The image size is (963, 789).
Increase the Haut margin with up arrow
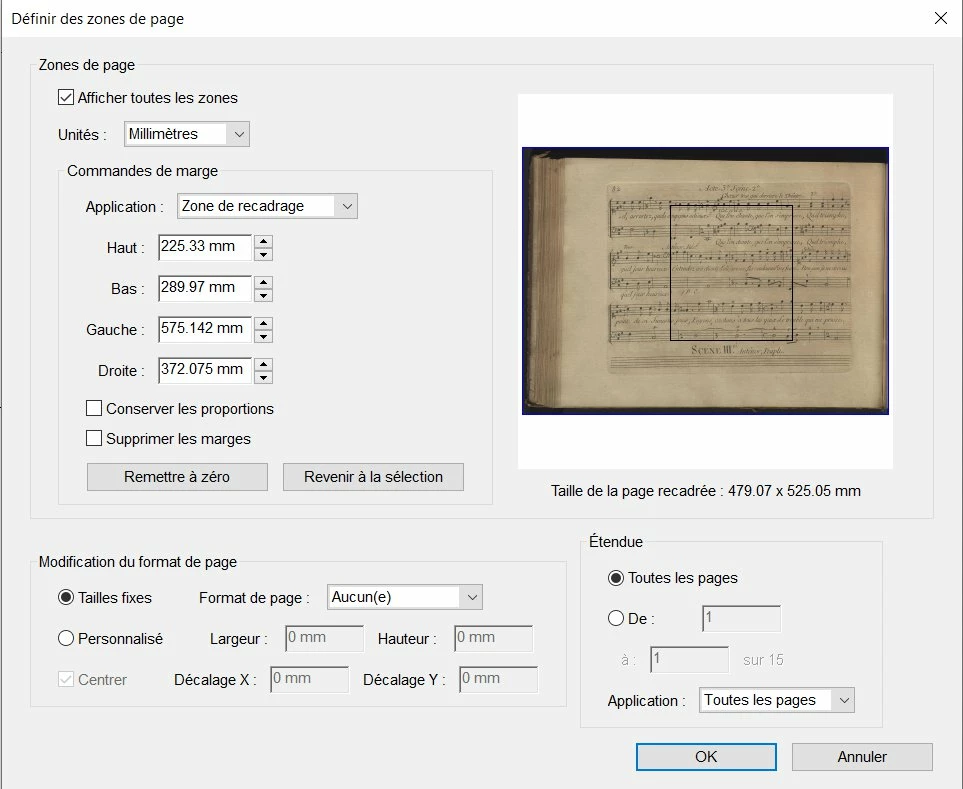pos(263,241)
